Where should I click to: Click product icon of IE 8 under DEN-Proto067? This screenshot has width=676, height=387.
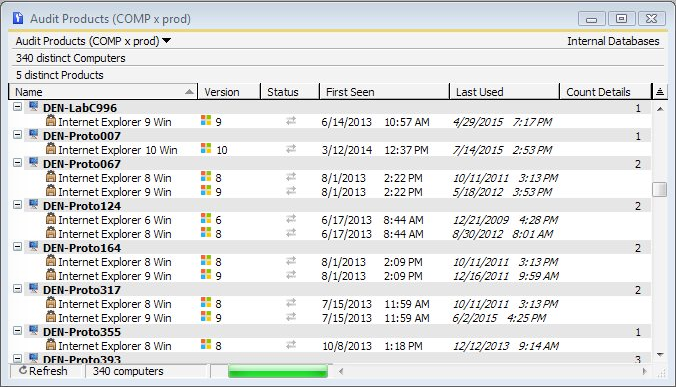51,177
